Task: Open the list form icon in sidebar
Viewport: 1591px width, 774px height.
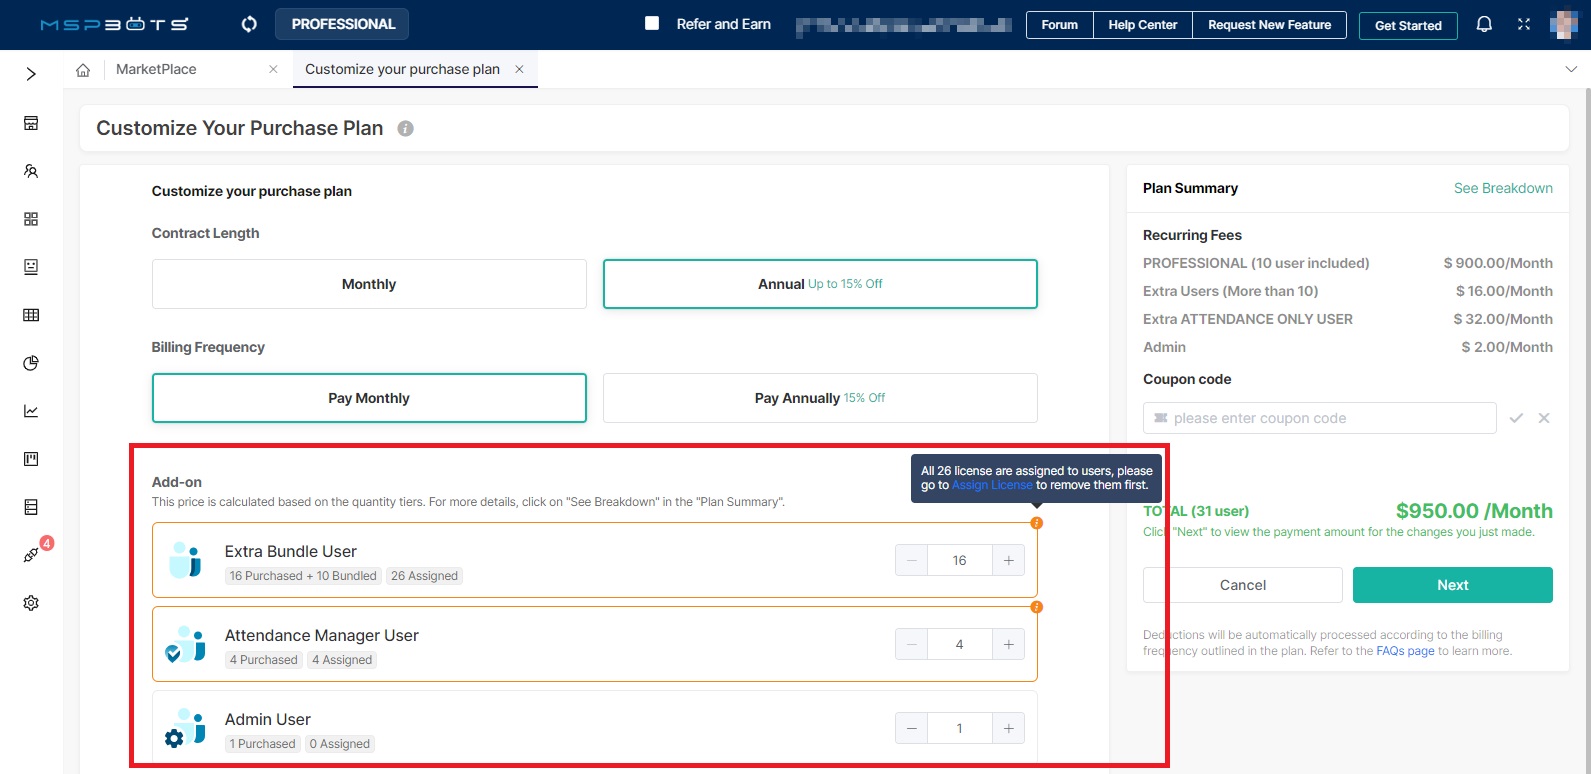Action: (x=31, y=507)
